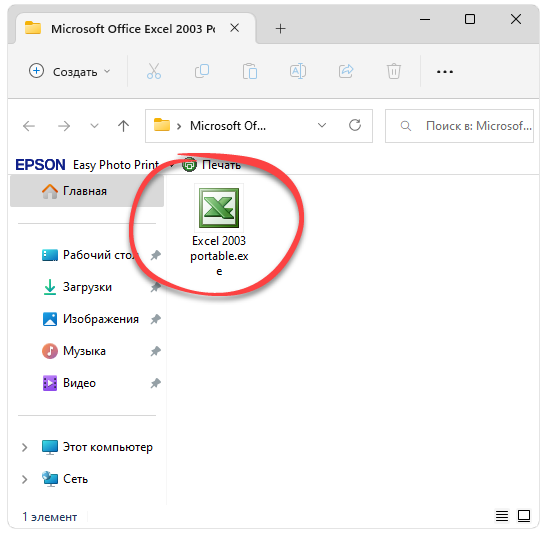
Task: Click the Copy icon in toolbar
Action: (202, 71)
